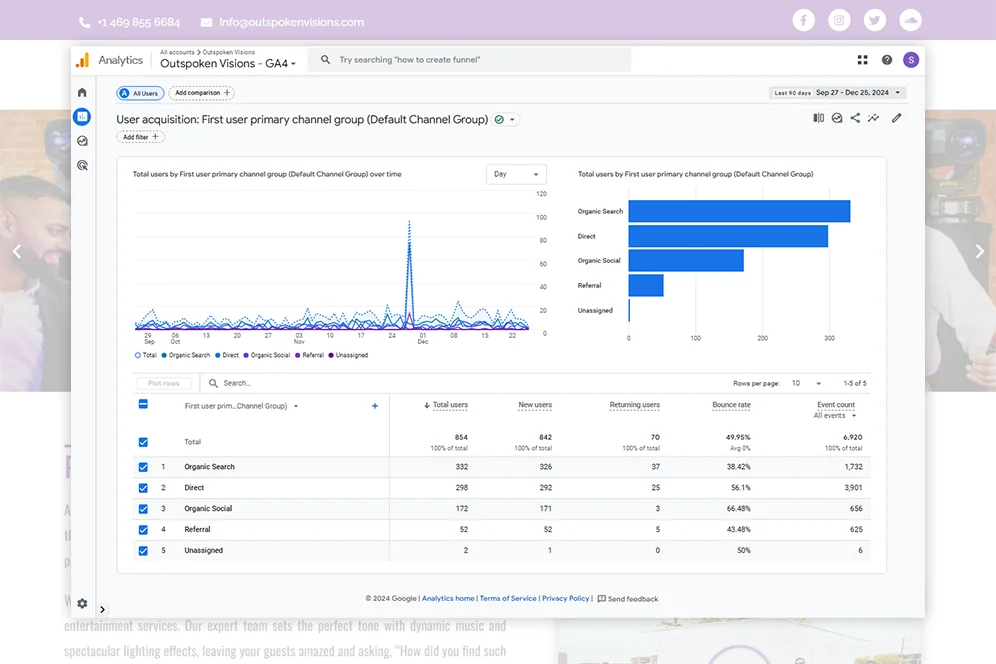996x664 pixels.
Task: Customize report with the pencil icon
Action: [x=896, y=118]
